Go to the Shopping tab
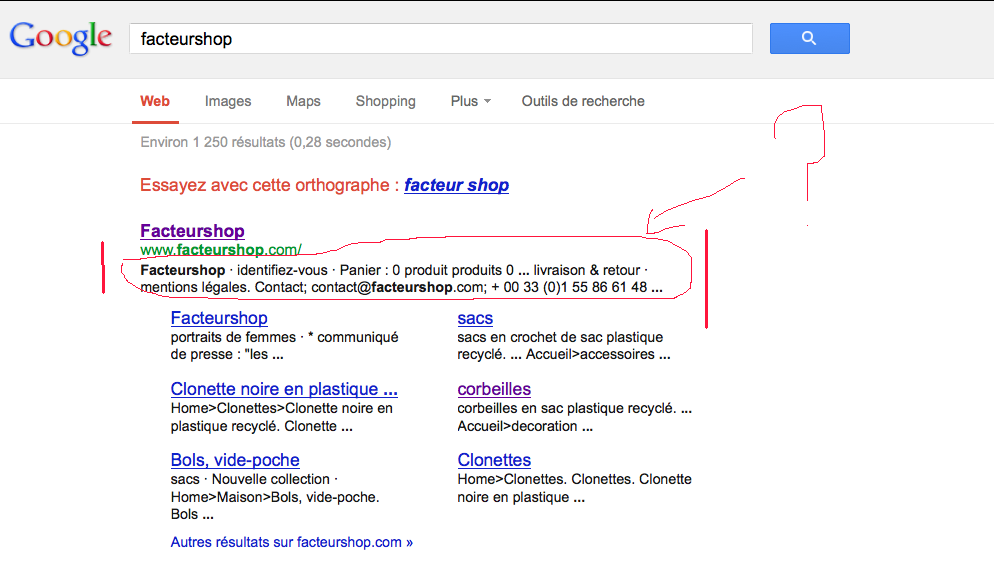Screen dimensions: 994x566 pos(385,101)
